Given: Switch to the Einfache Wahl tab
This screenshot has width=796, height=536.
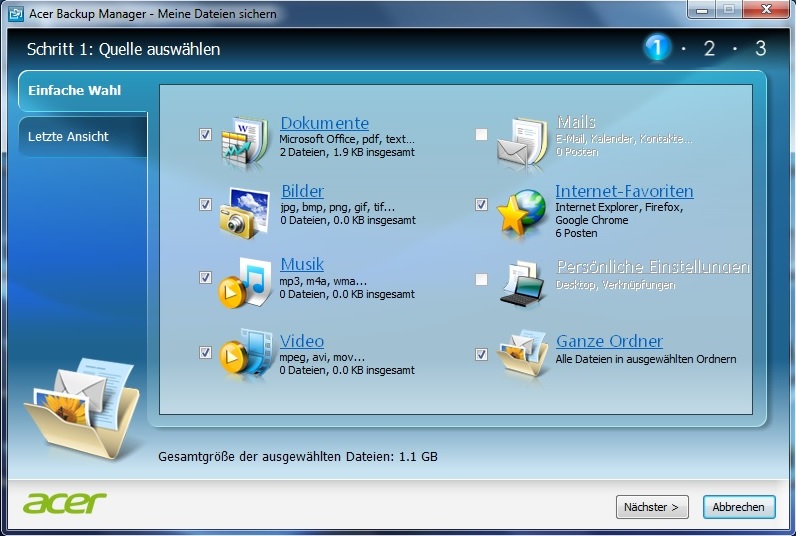Looking at the screenshot, I should [83, 91].
